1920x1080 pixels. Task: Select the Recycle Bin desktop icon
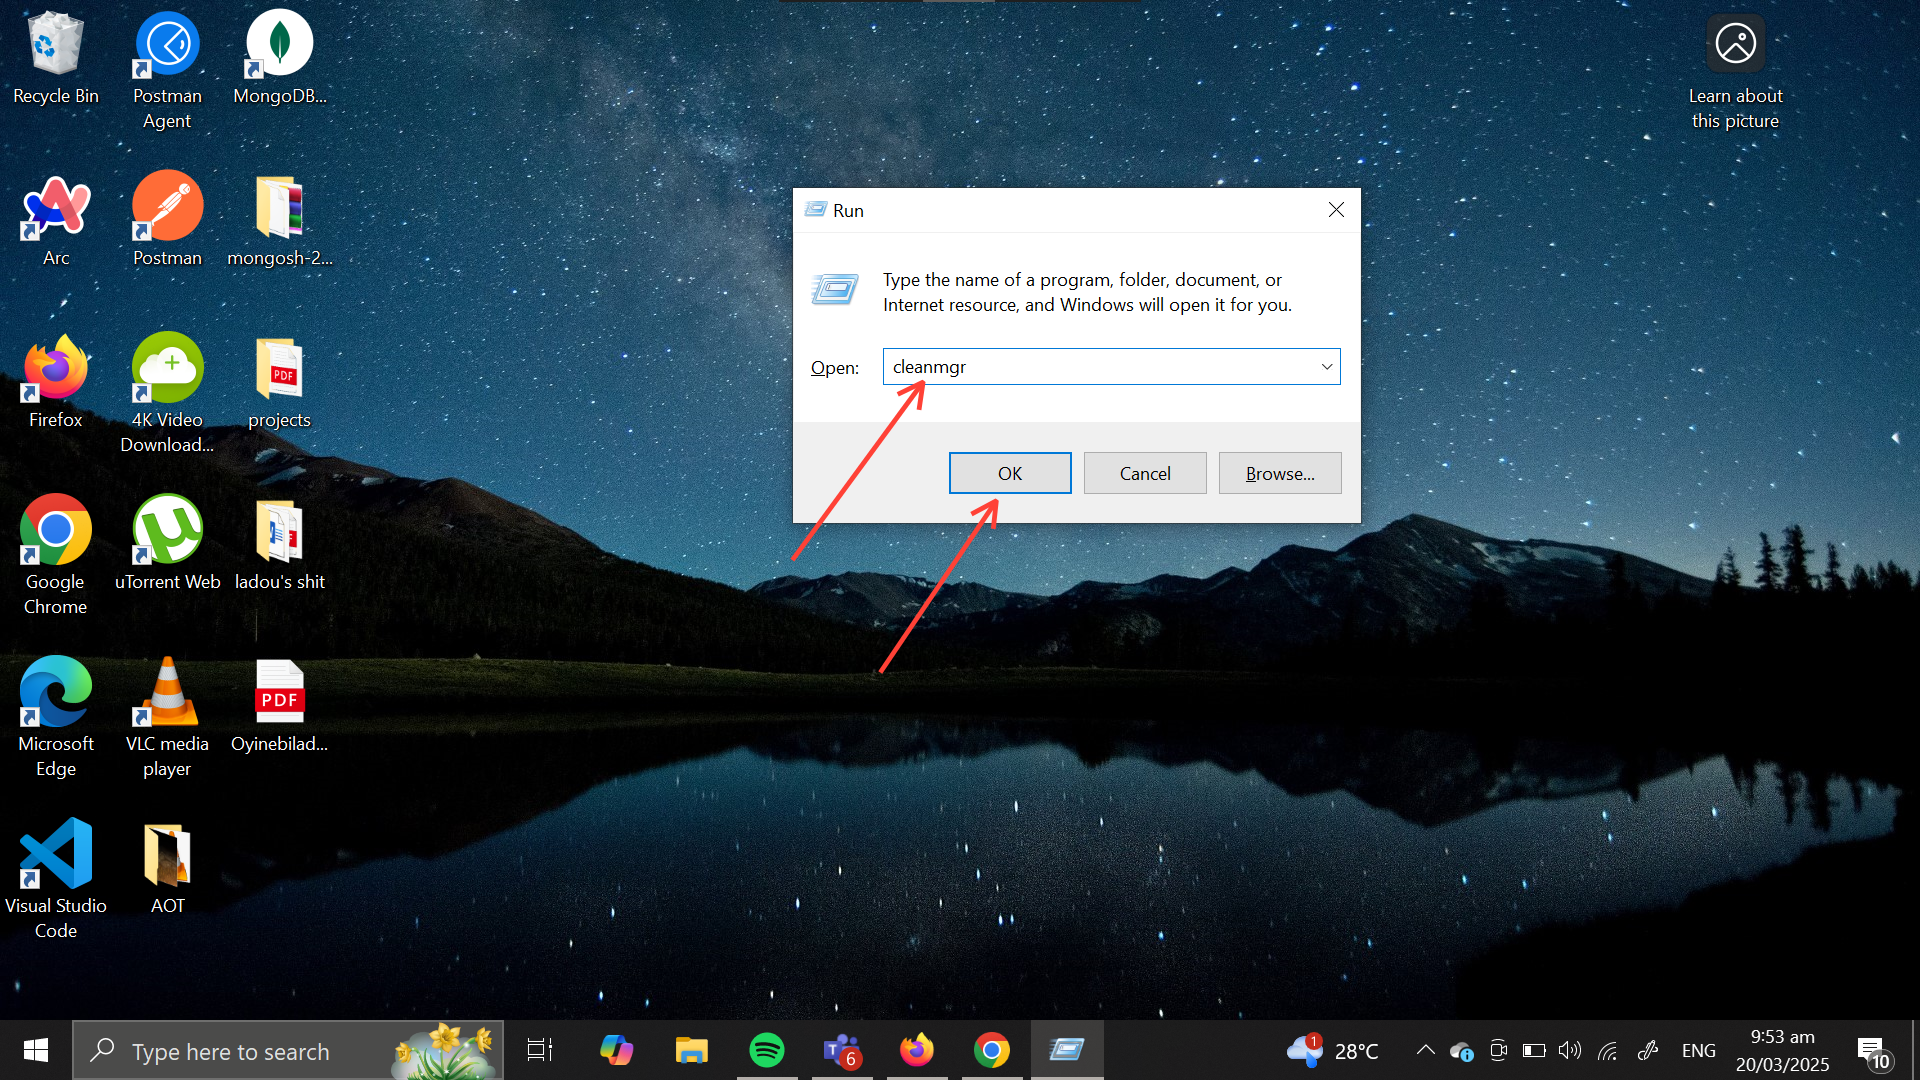coord(56,58)
